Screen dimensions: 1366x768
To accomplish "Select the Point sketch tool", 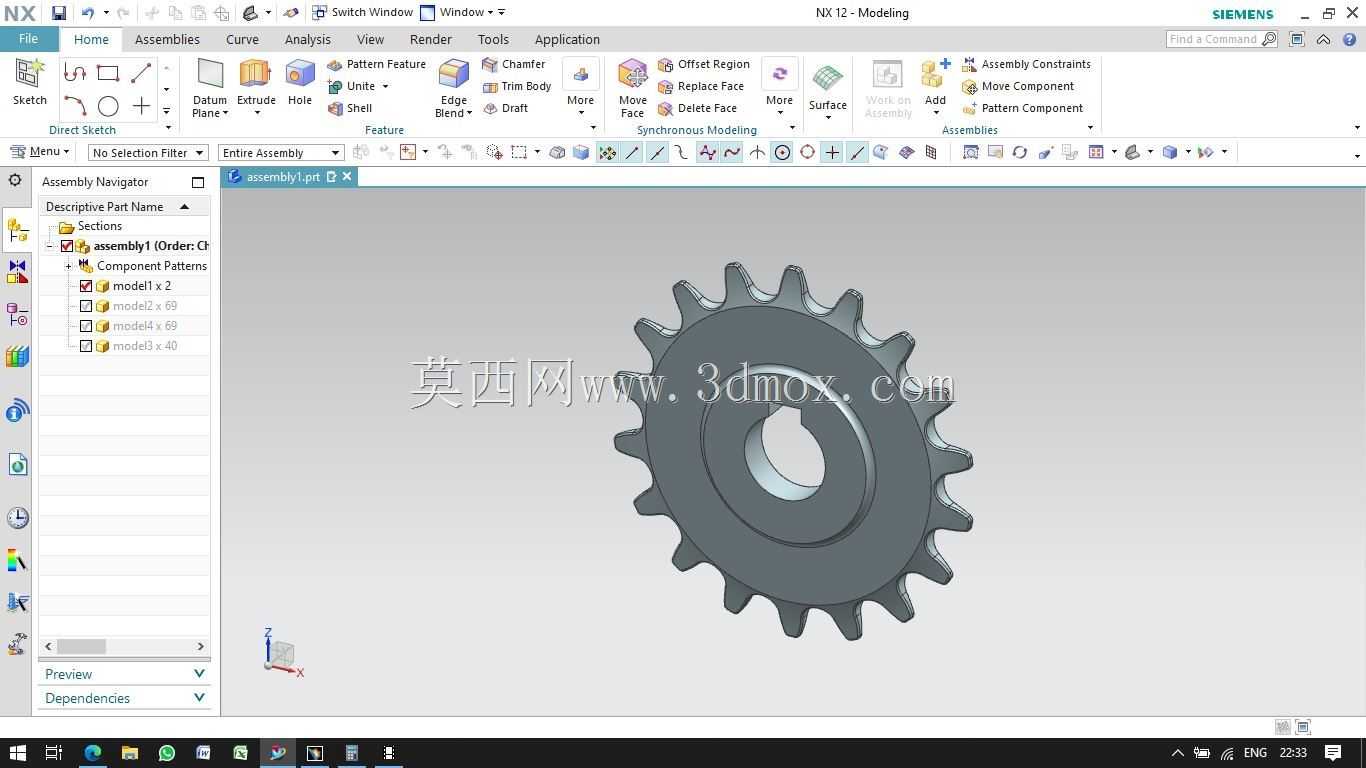I will (141, 106).
